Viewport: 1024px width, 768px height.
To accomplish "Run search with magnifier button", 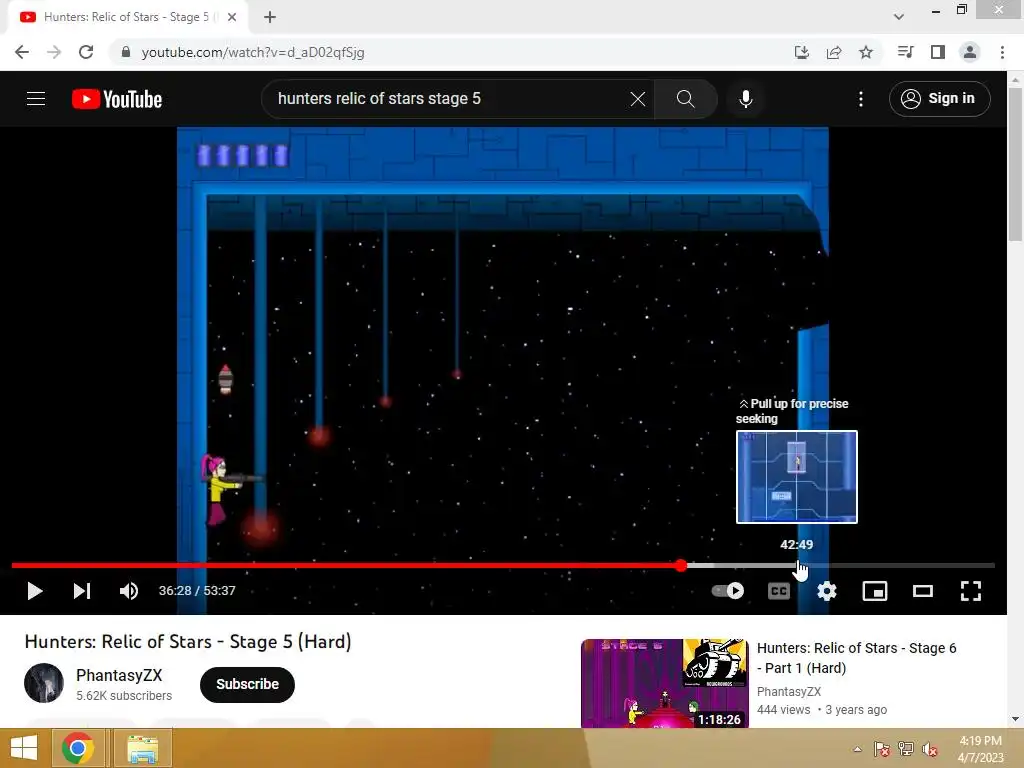I will click(x=685, y=99).
